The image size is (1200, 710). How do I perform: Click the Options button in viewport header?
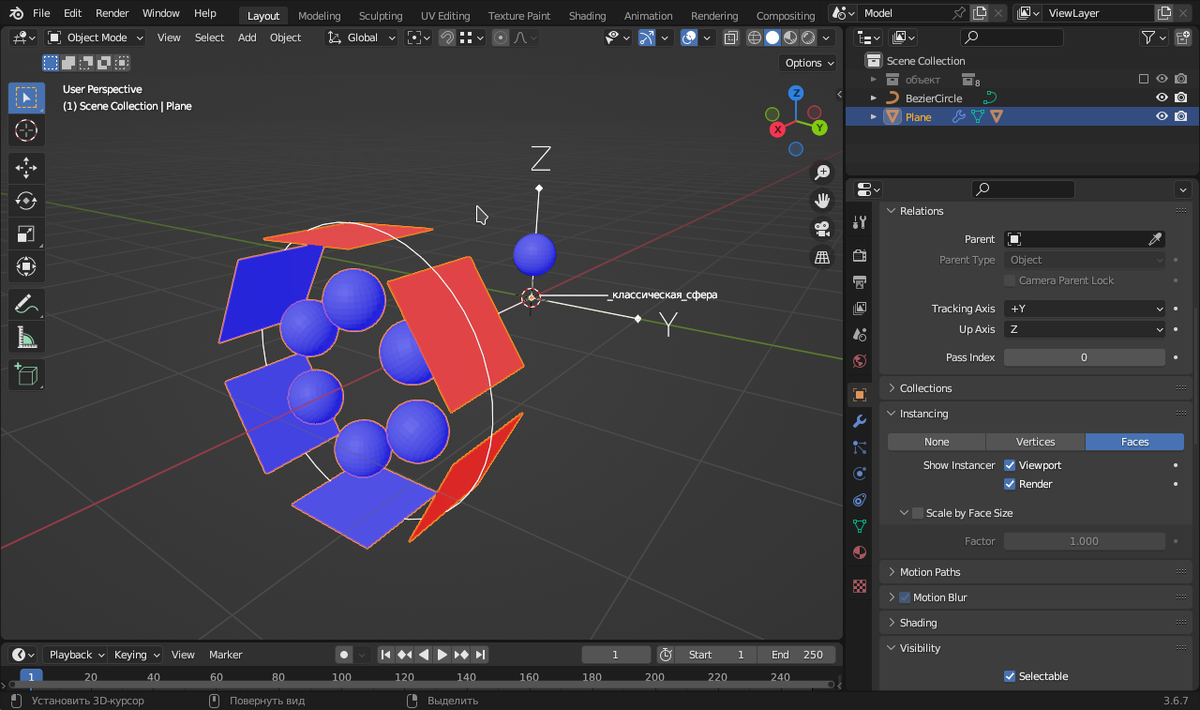coord(808,62)
